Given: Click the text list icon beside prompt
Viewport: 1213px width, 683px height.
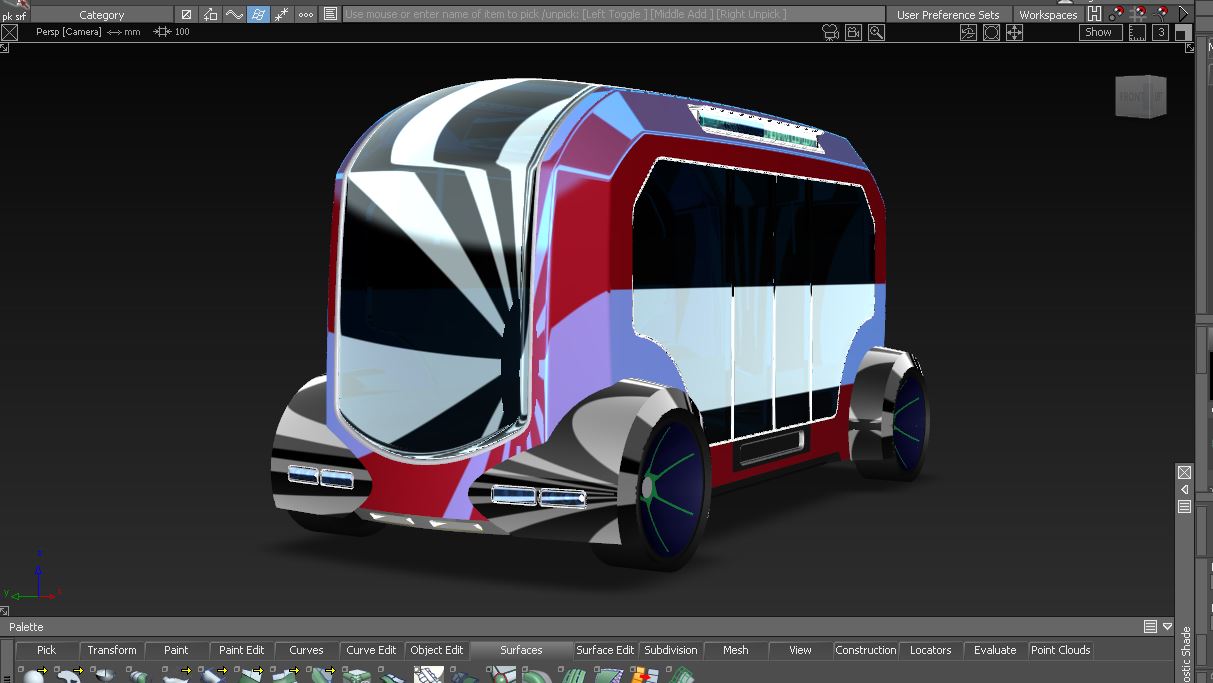Looking at the screenshot, I should tap(330, 14).
